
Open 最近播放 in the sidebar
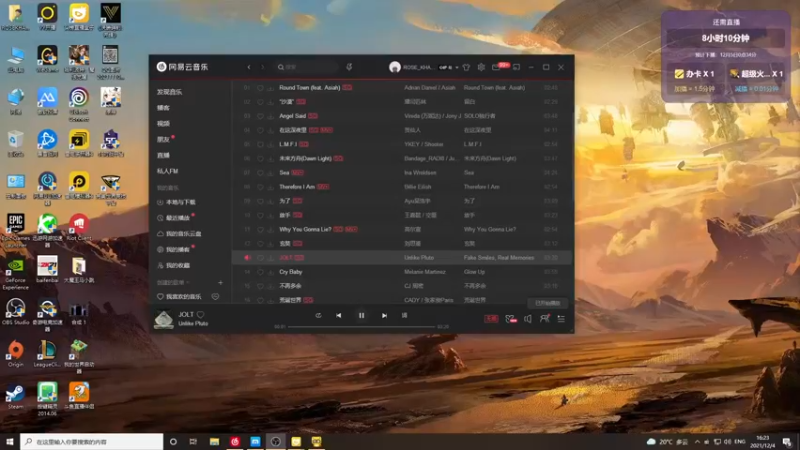(x=173, y=218)
